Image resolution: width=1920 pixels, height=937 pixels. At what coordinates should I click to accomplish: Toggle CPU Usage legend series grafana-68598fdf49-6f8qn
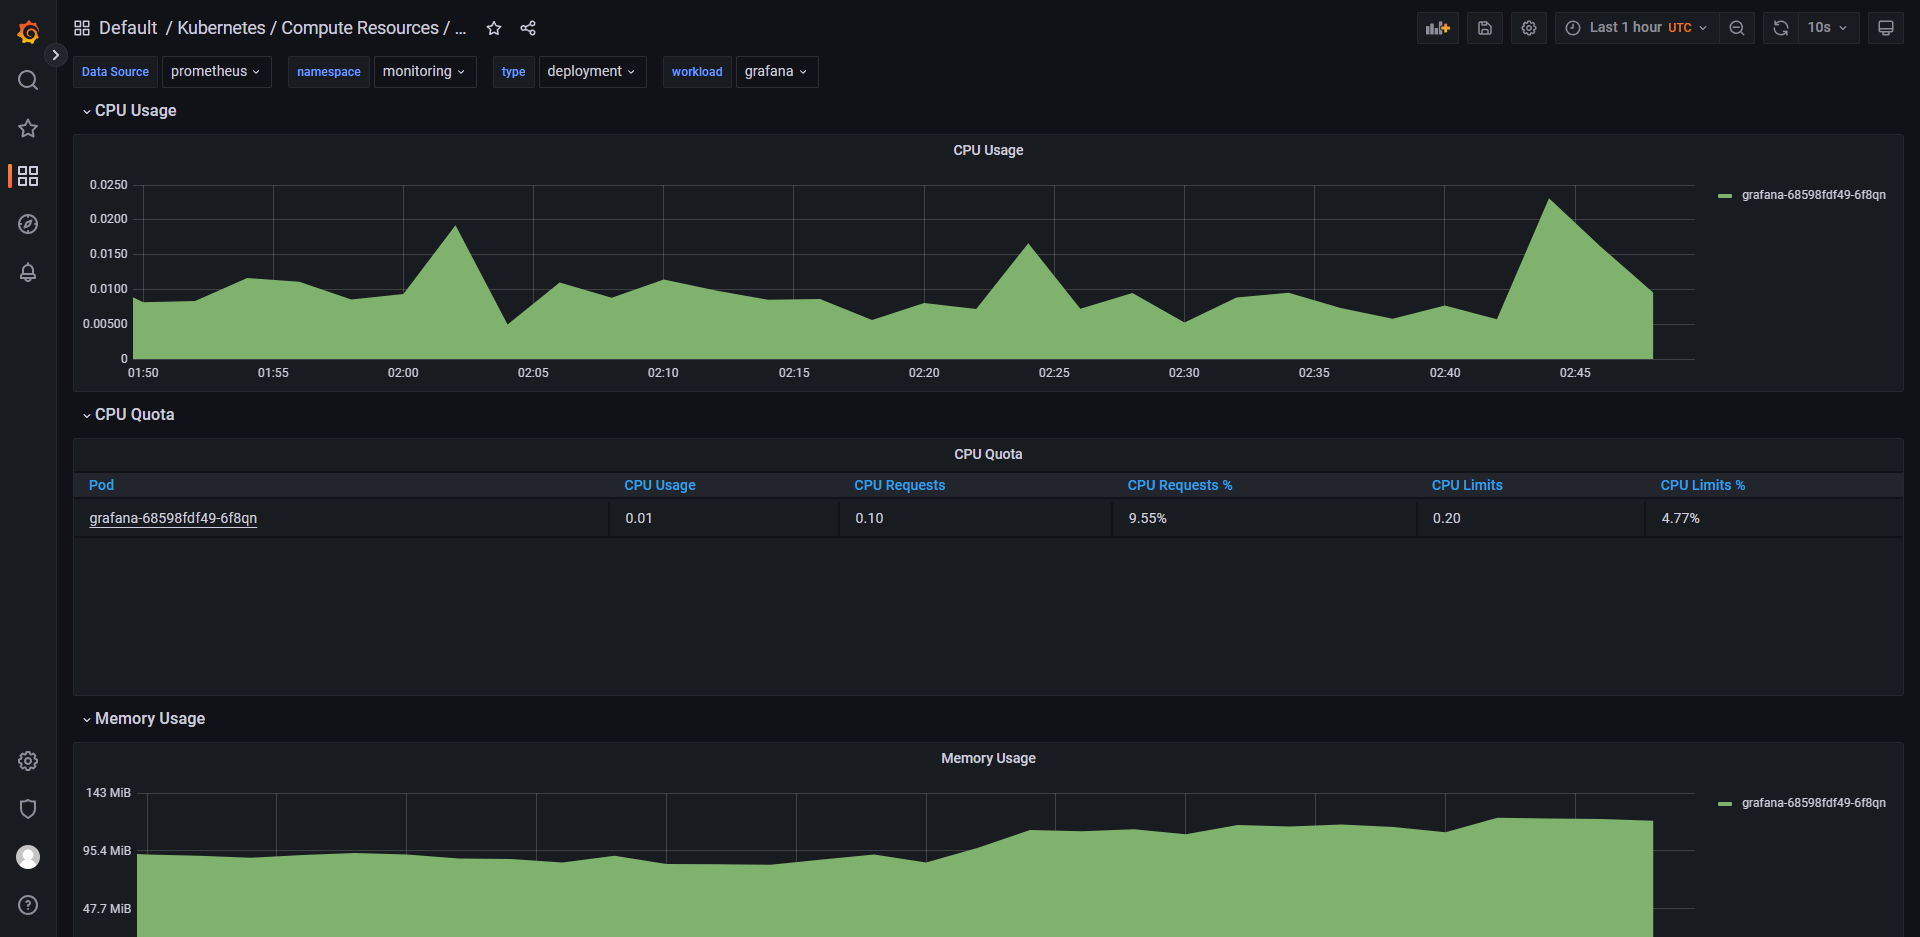pyautogui.click(x=1814, y=195)
